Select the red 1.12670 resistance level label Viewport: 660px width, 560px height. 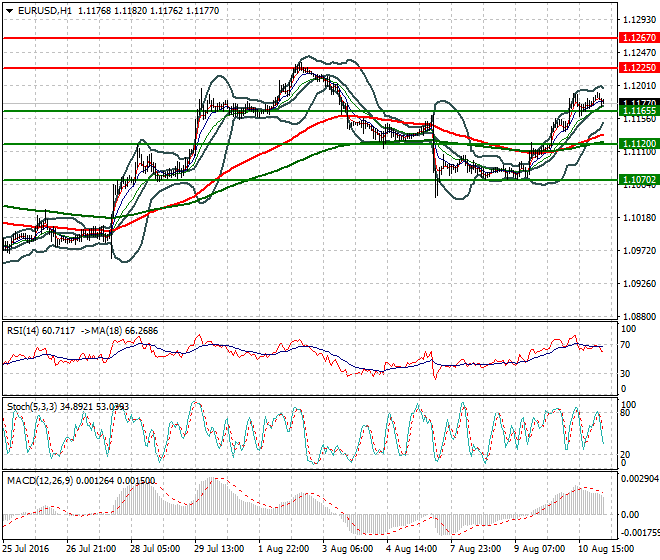(639, 38)
